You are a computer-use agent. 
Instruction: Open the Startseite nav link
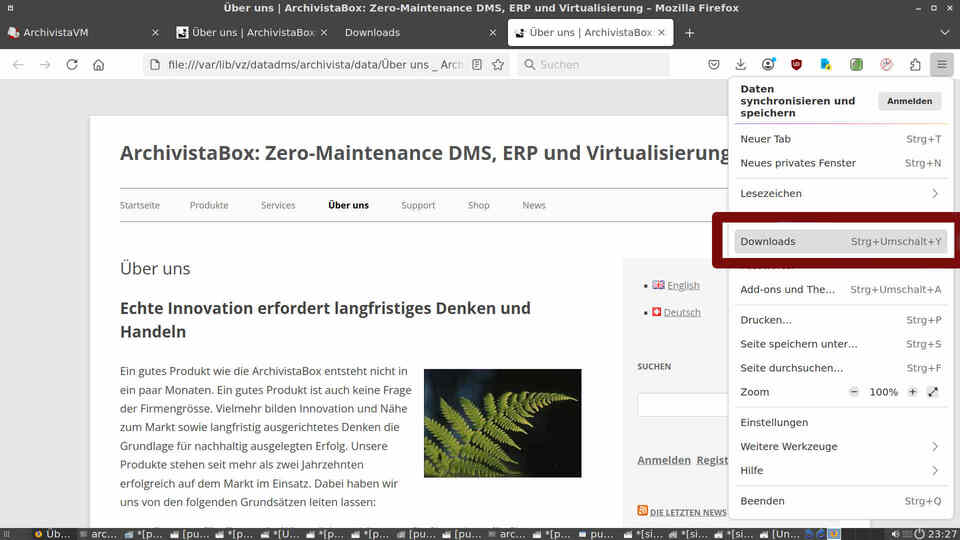pos(140,205)
